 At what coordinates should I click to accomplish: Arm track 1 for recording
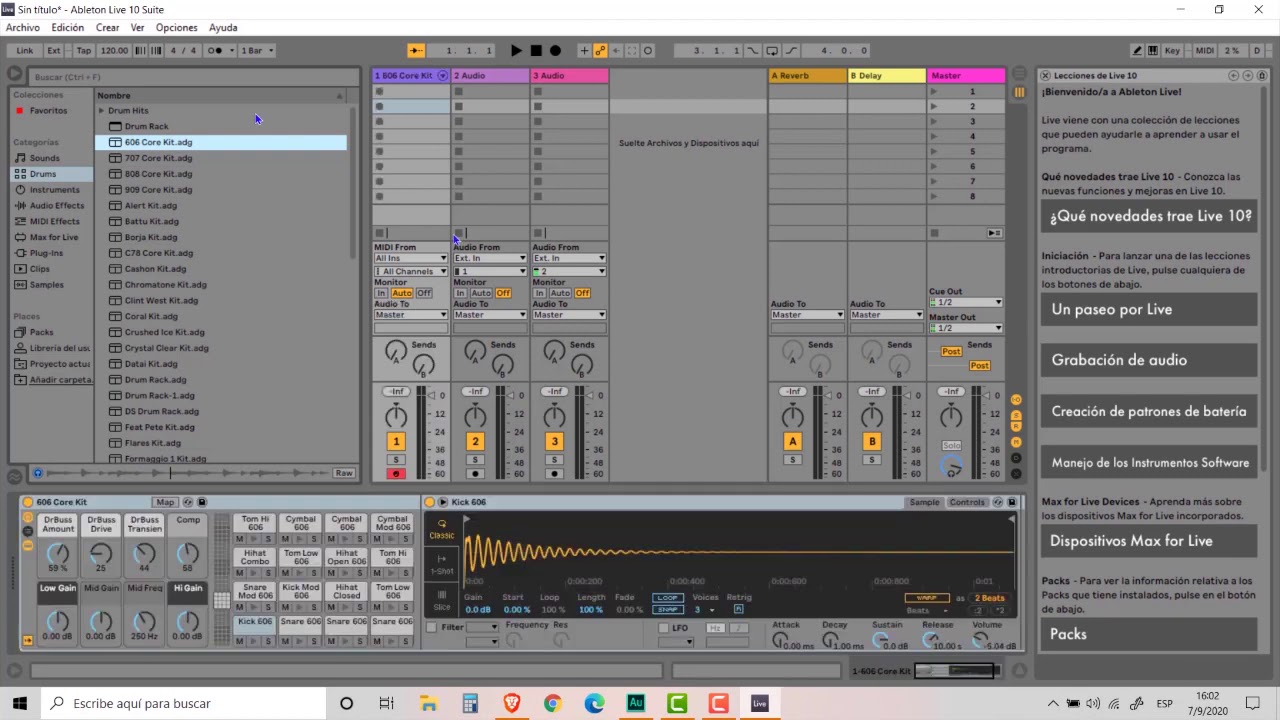[x=396, y=474]
